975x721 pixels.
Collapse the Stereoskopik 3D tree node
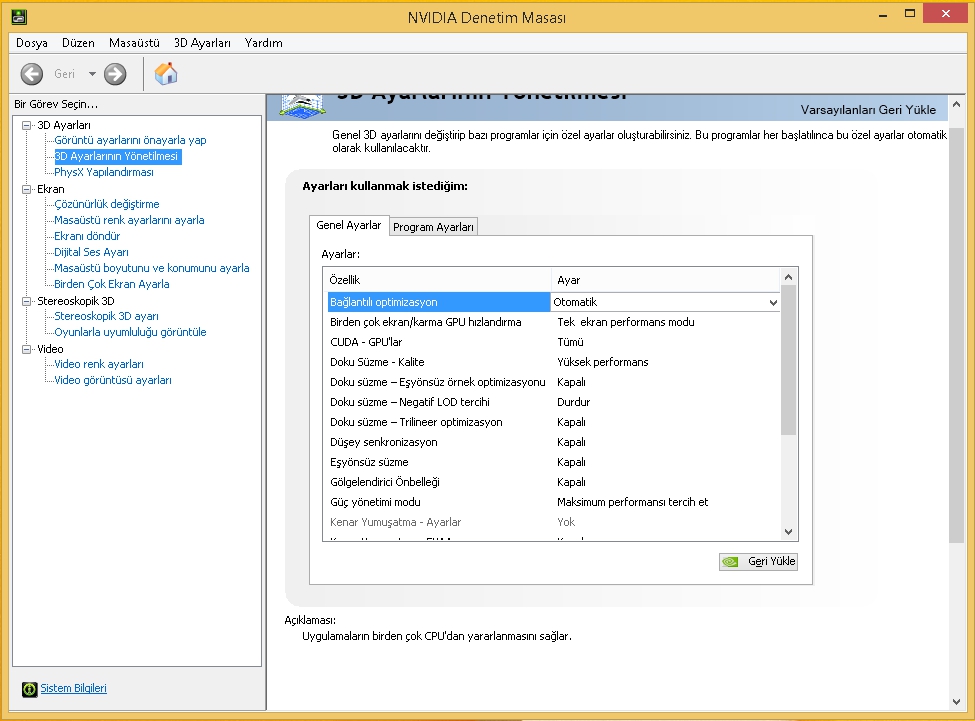coord(27,301)
